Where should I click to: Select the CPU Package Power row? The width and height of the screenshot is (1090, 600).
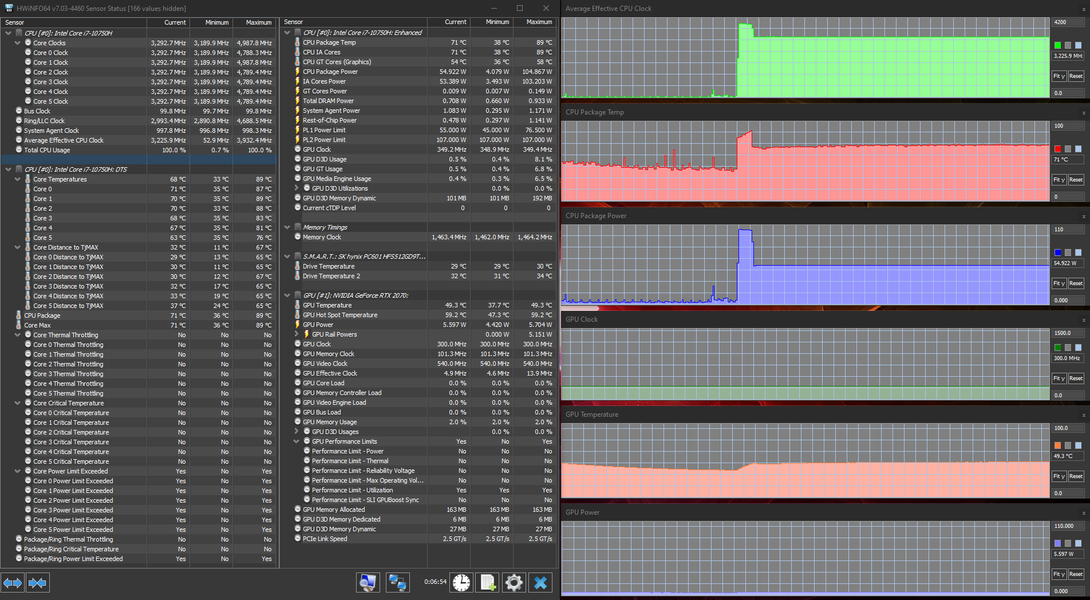(419, 72)
